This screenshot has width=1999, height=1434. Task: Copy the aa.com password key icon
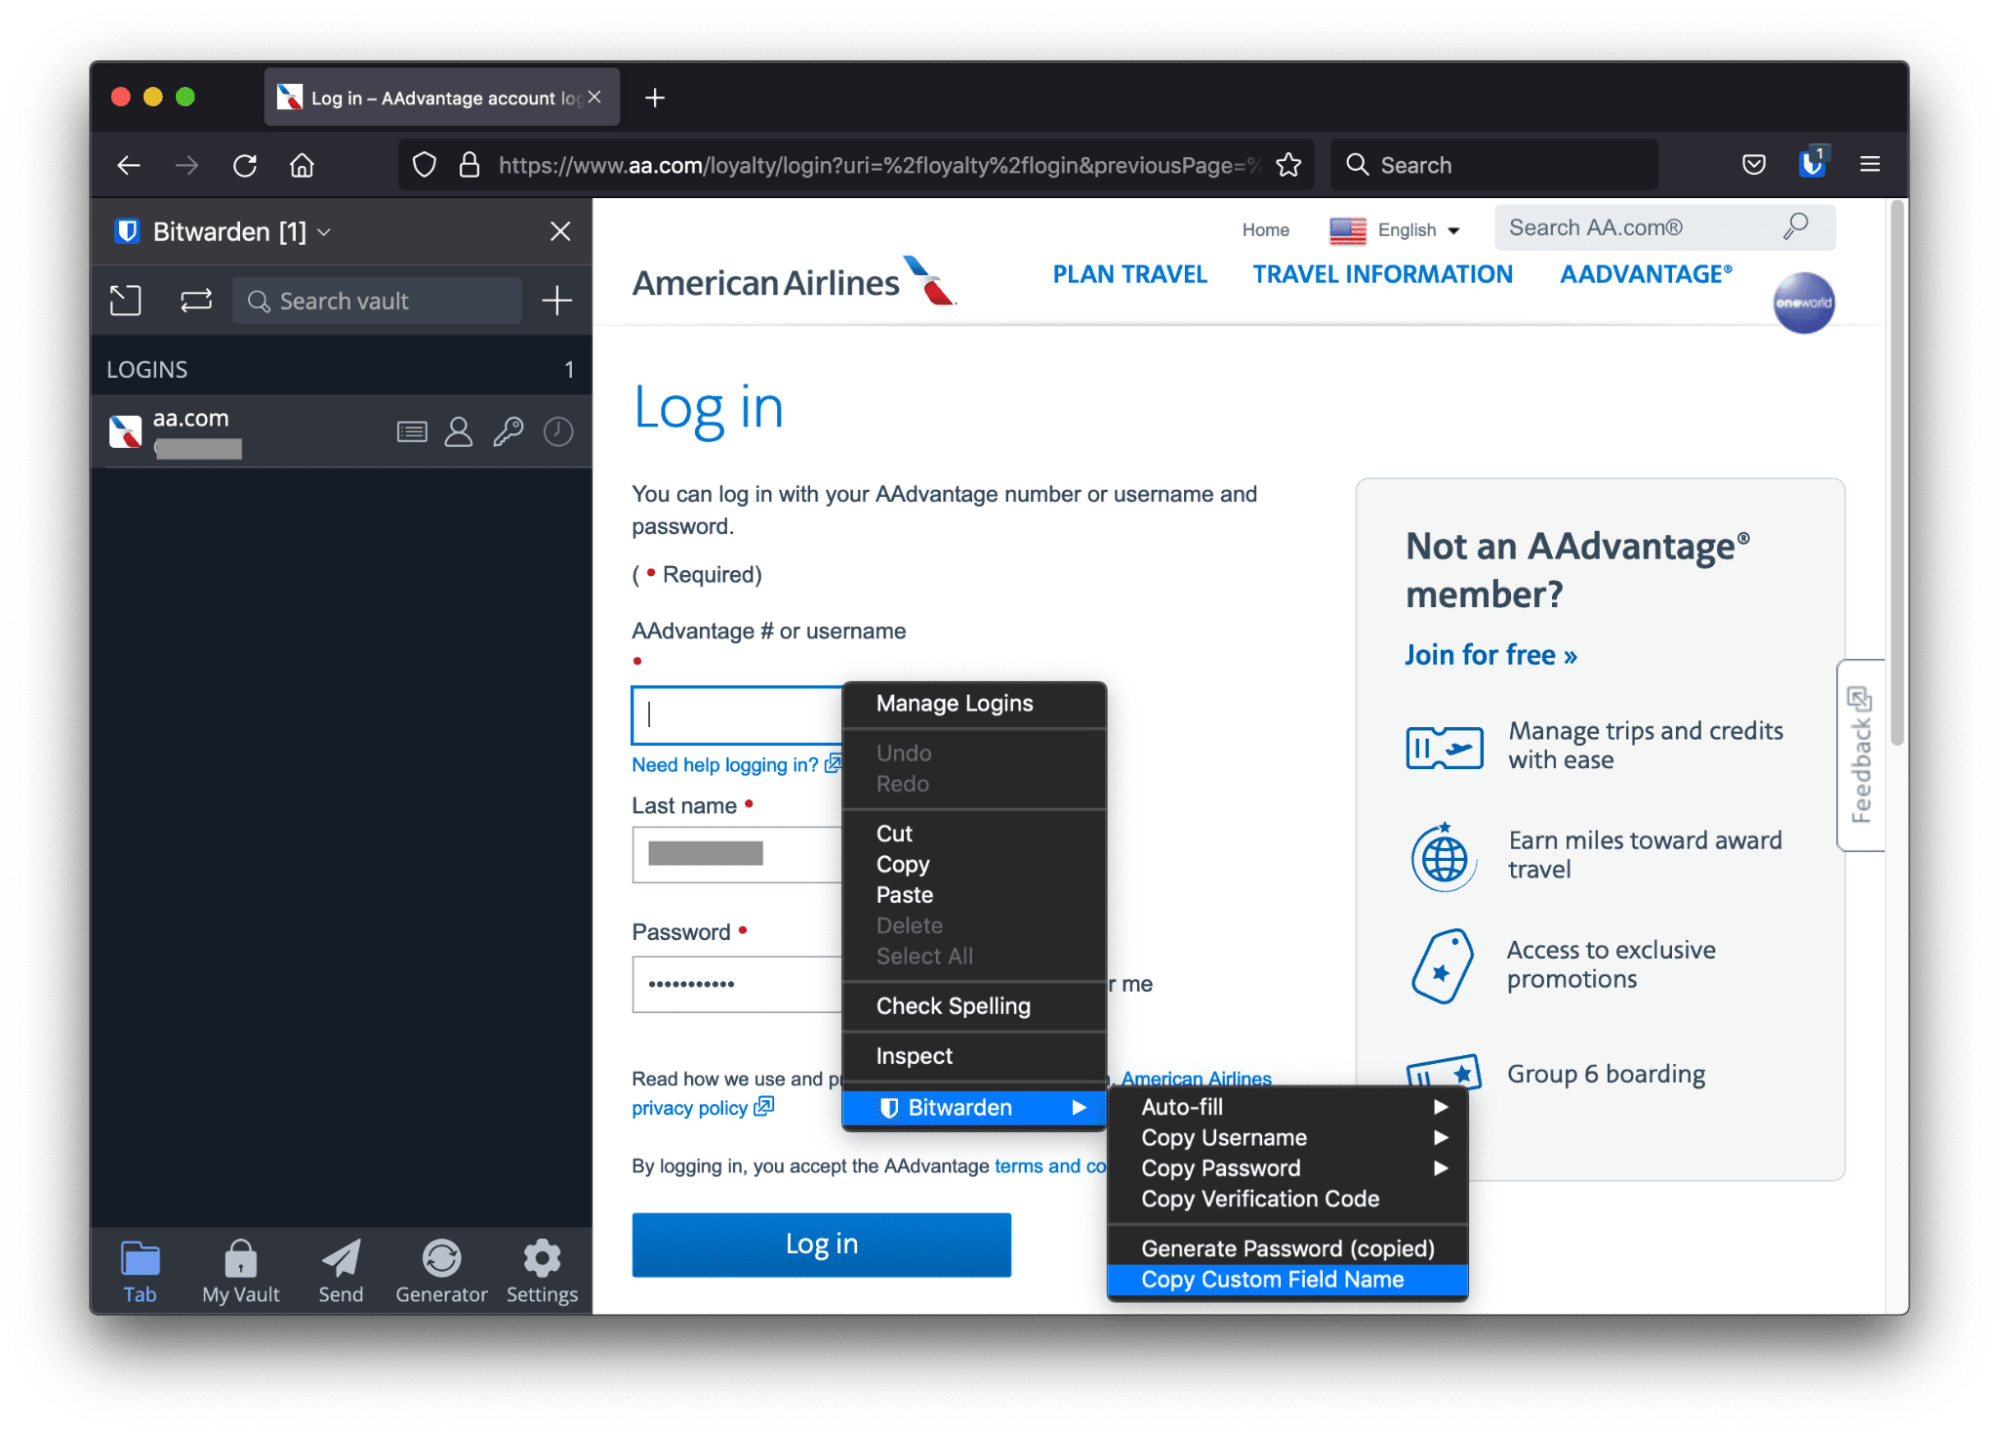[508, 432]
